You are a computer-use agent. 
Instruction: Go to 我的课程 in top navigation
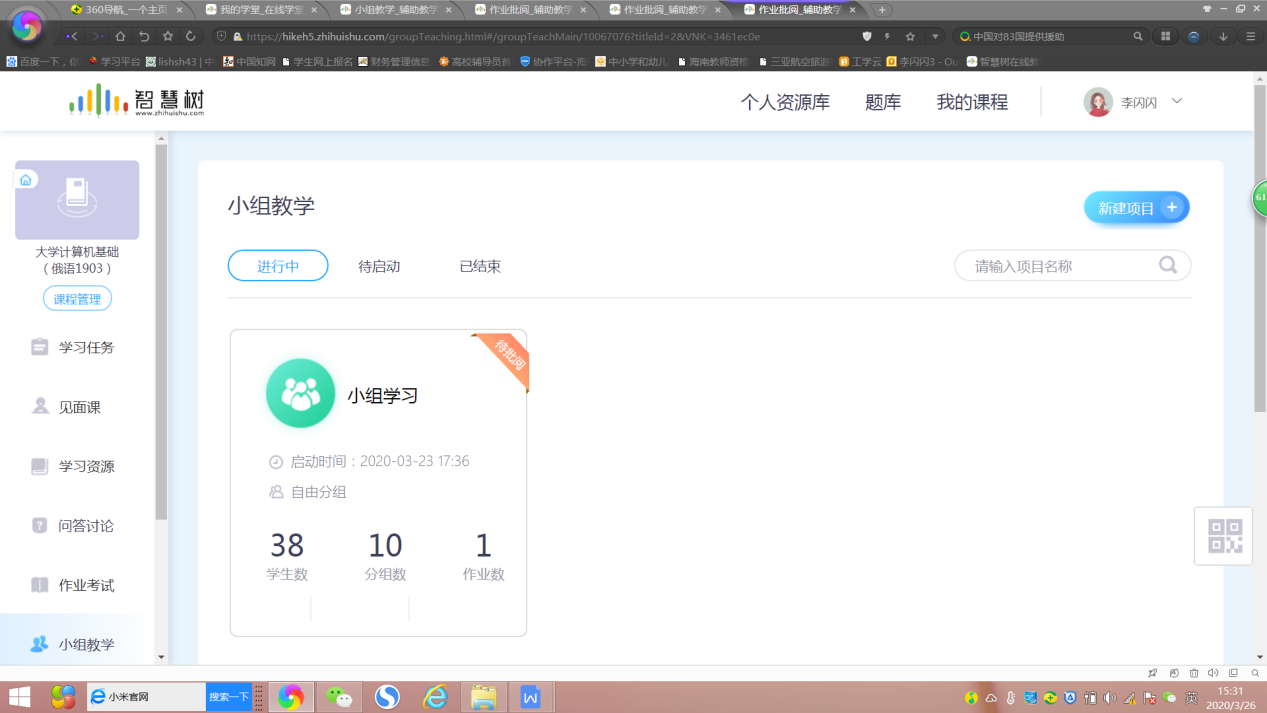(972, 102)
